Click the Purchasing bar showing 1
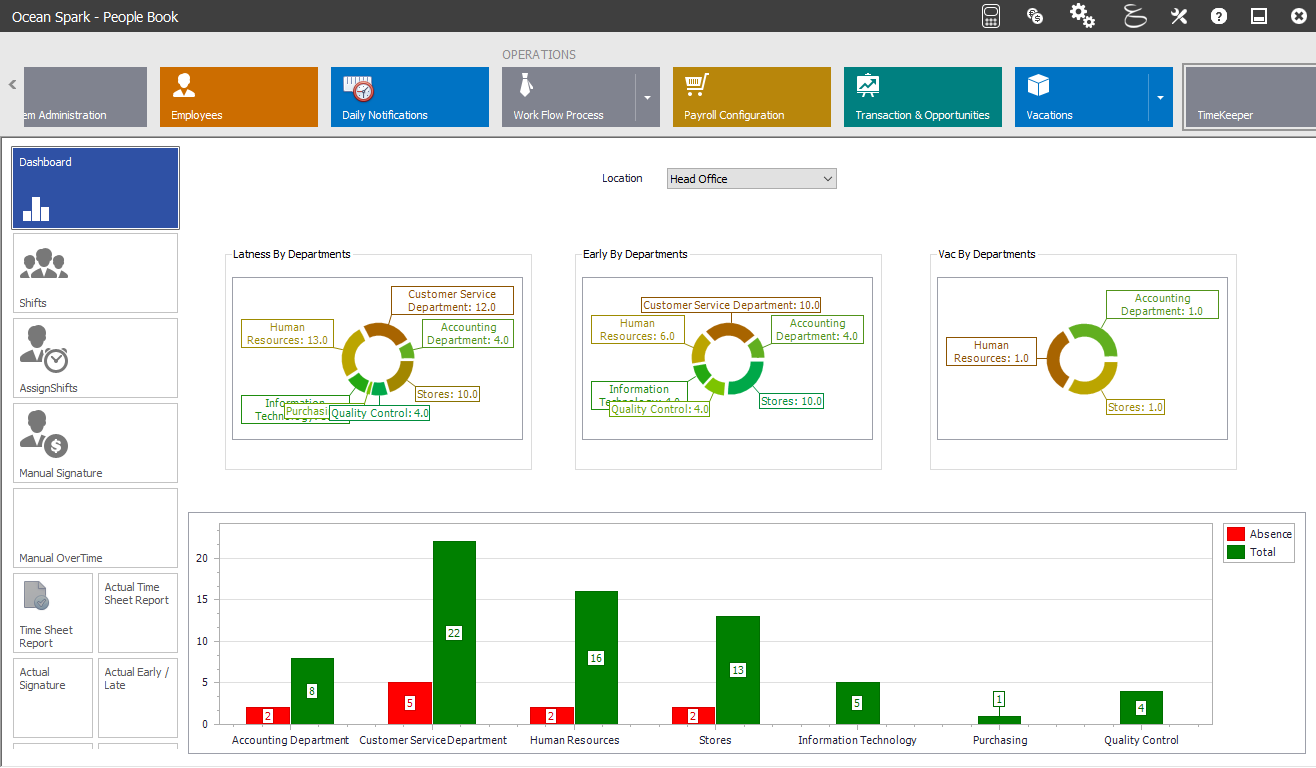The height and width of the screenshot is (768, 1316). pyautogui.click(x=999, y=720)
